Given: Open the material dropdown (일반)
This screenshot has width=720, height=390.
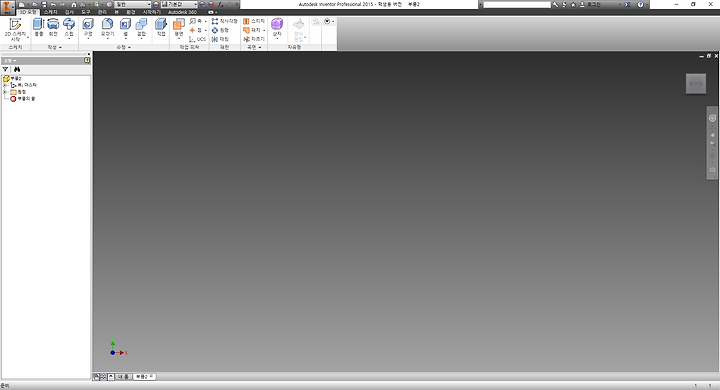Looking at the screenshot, I should pyautogui.click(x=133, y=5).
